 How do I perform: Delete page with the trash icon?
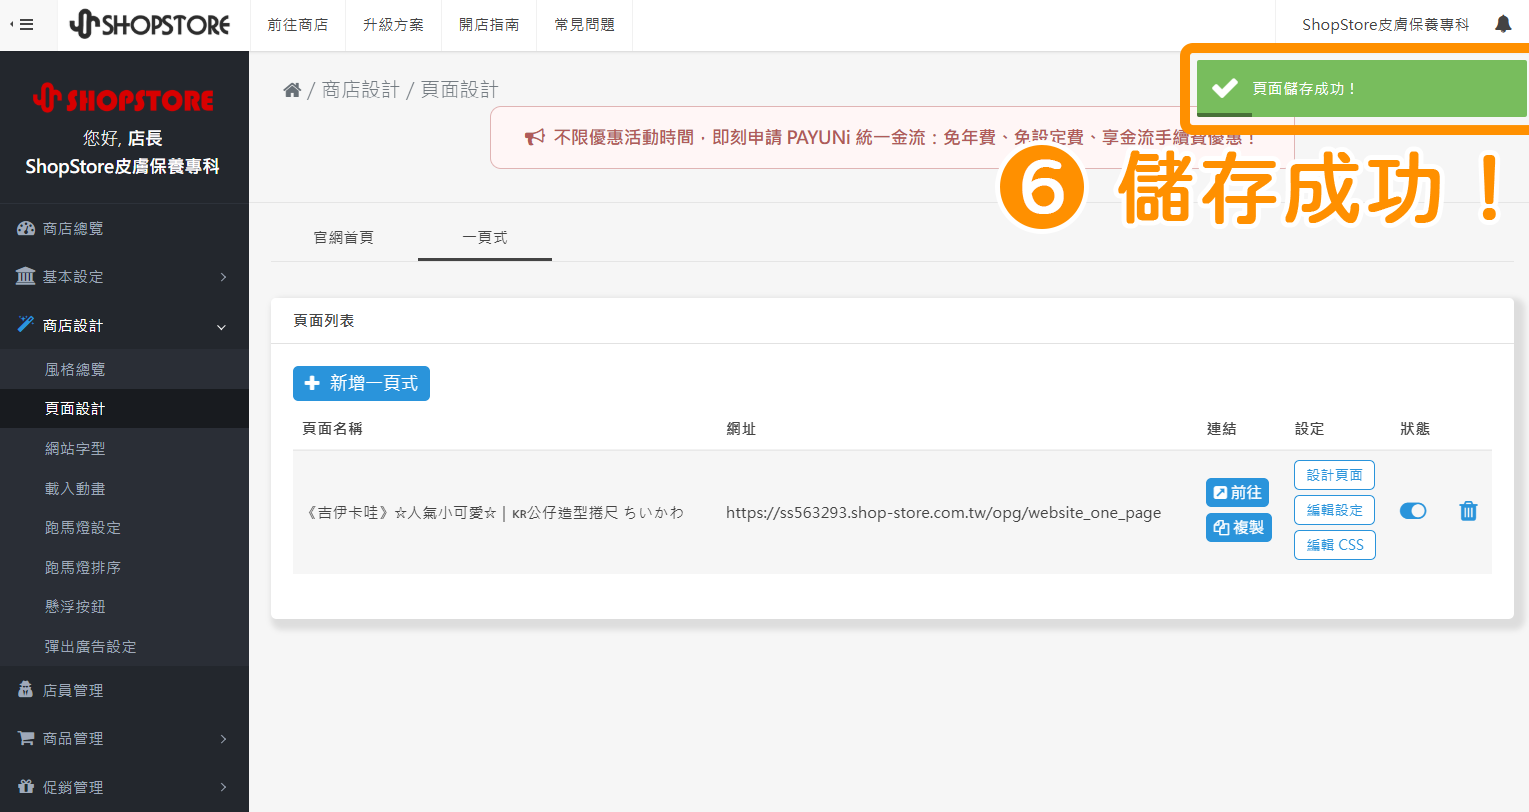point(1468,511)
